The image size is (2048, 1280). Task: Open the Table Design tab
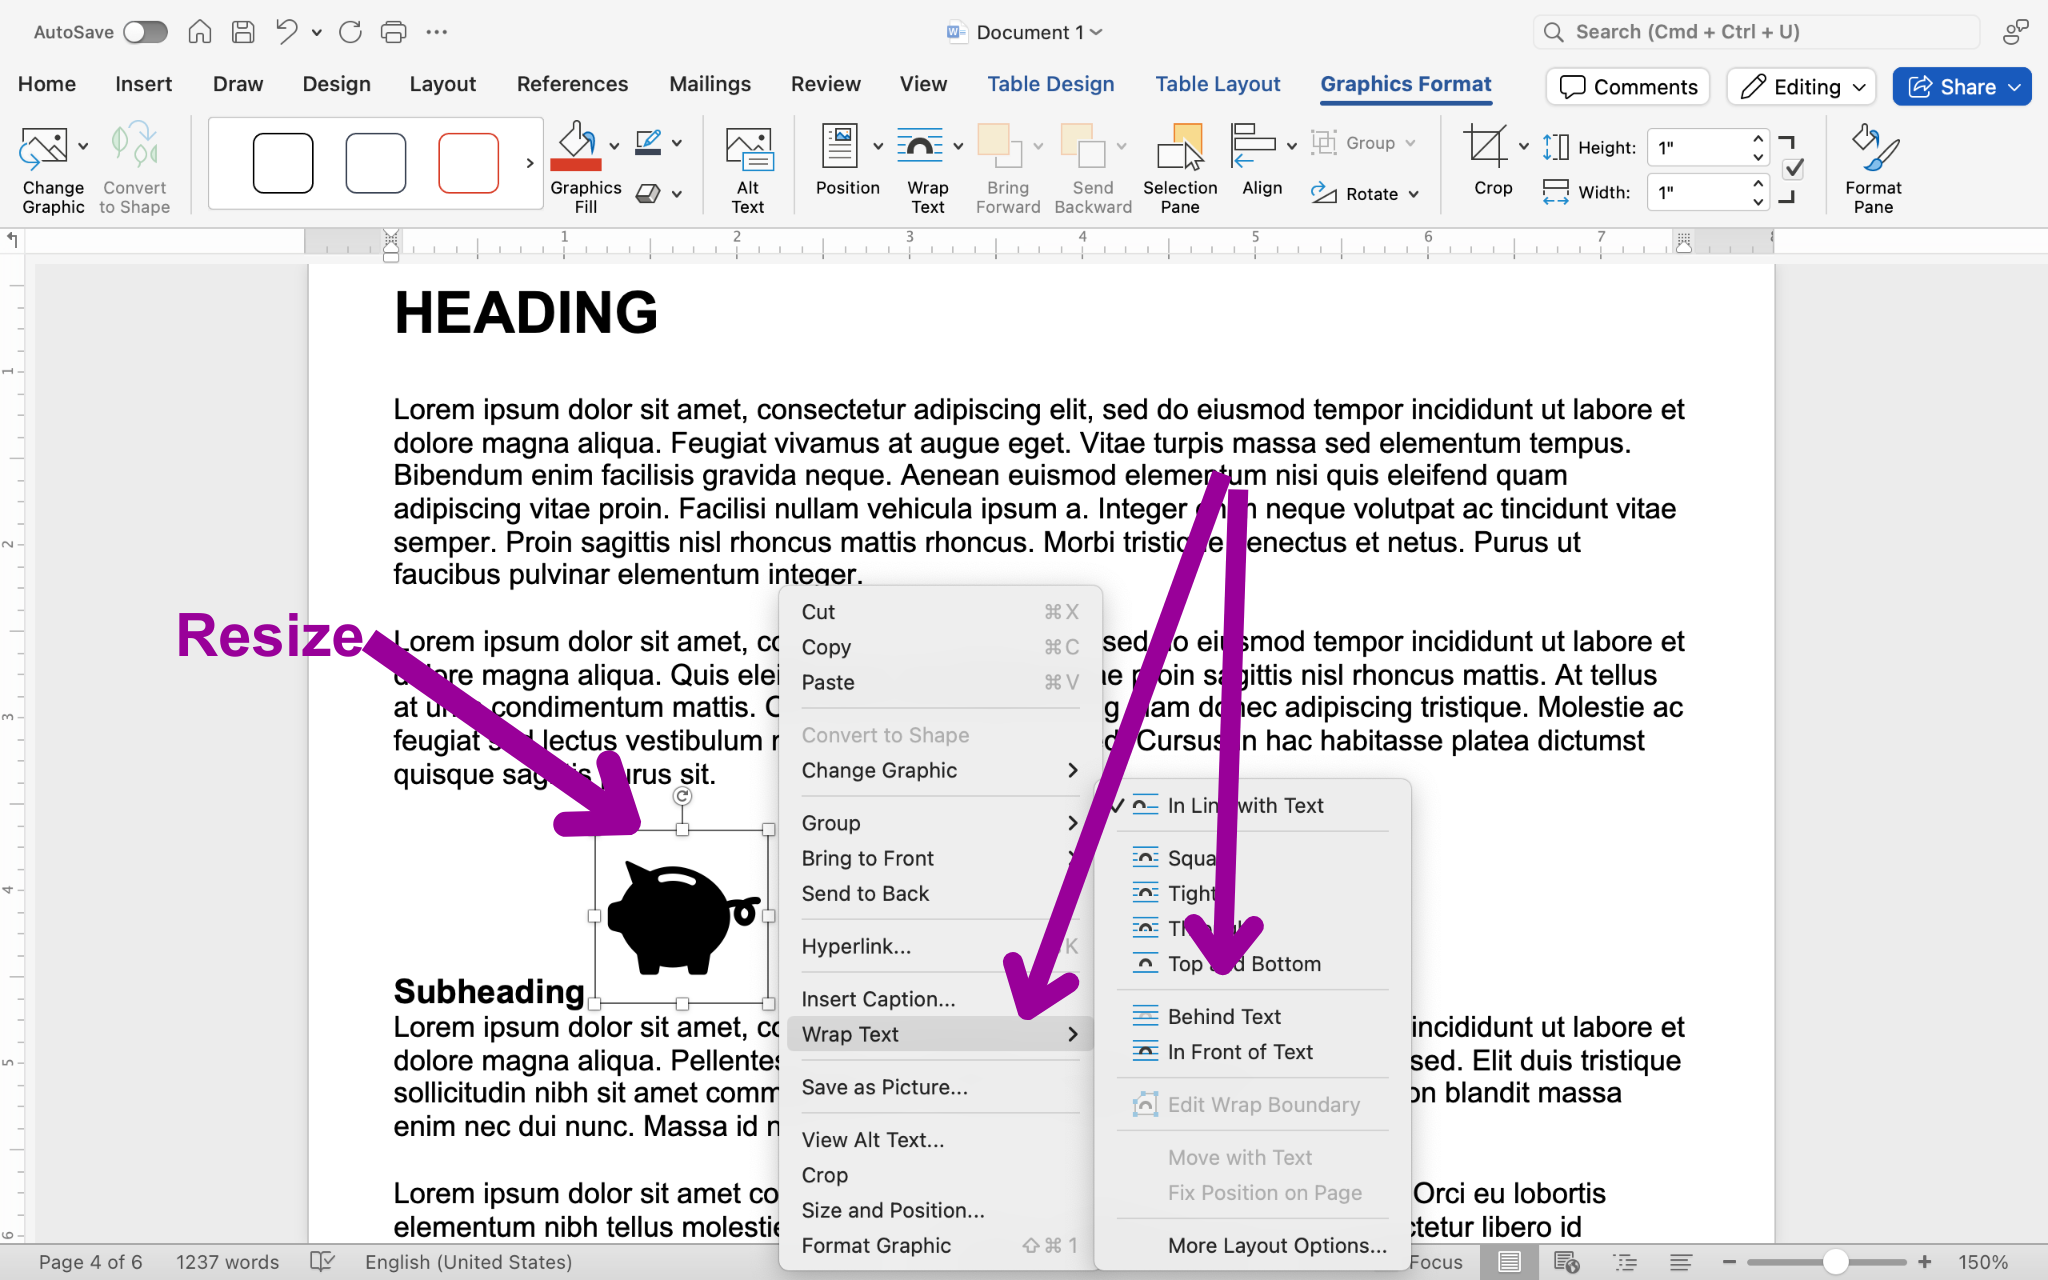click(1050, 84)
